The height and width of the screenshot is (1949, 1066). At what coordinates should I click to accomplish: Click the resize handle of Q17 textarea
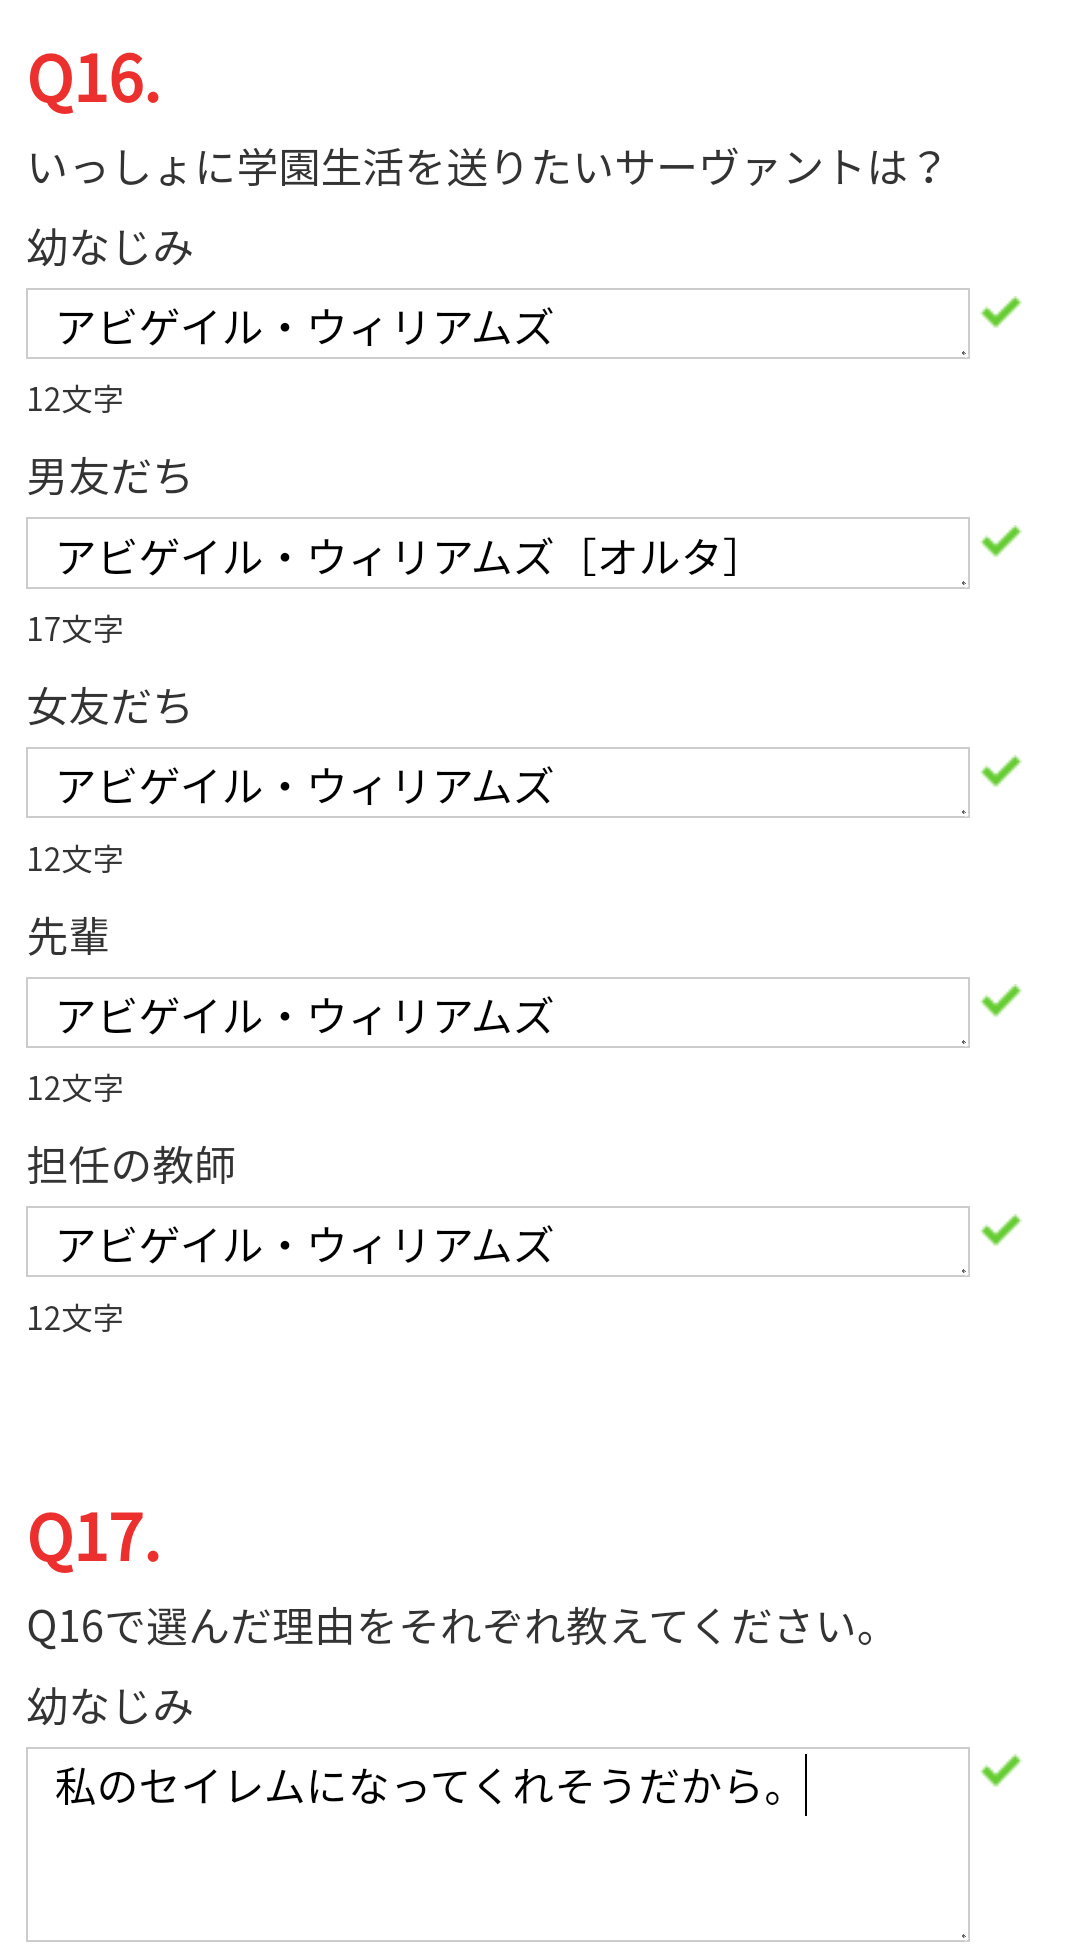click(963, 1935)
